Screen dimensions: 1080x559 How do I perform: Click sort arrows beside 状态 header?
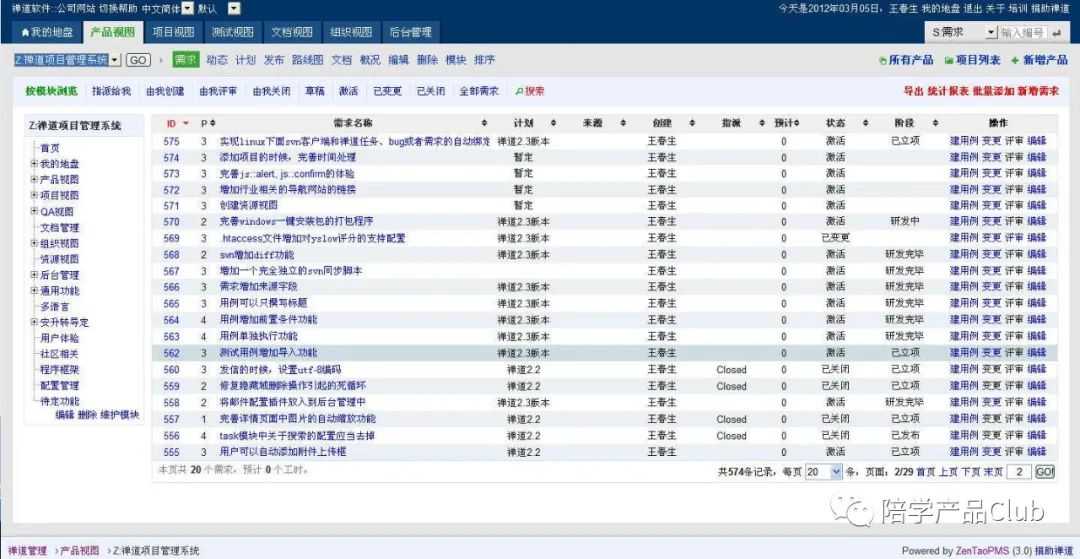(866, 123)
